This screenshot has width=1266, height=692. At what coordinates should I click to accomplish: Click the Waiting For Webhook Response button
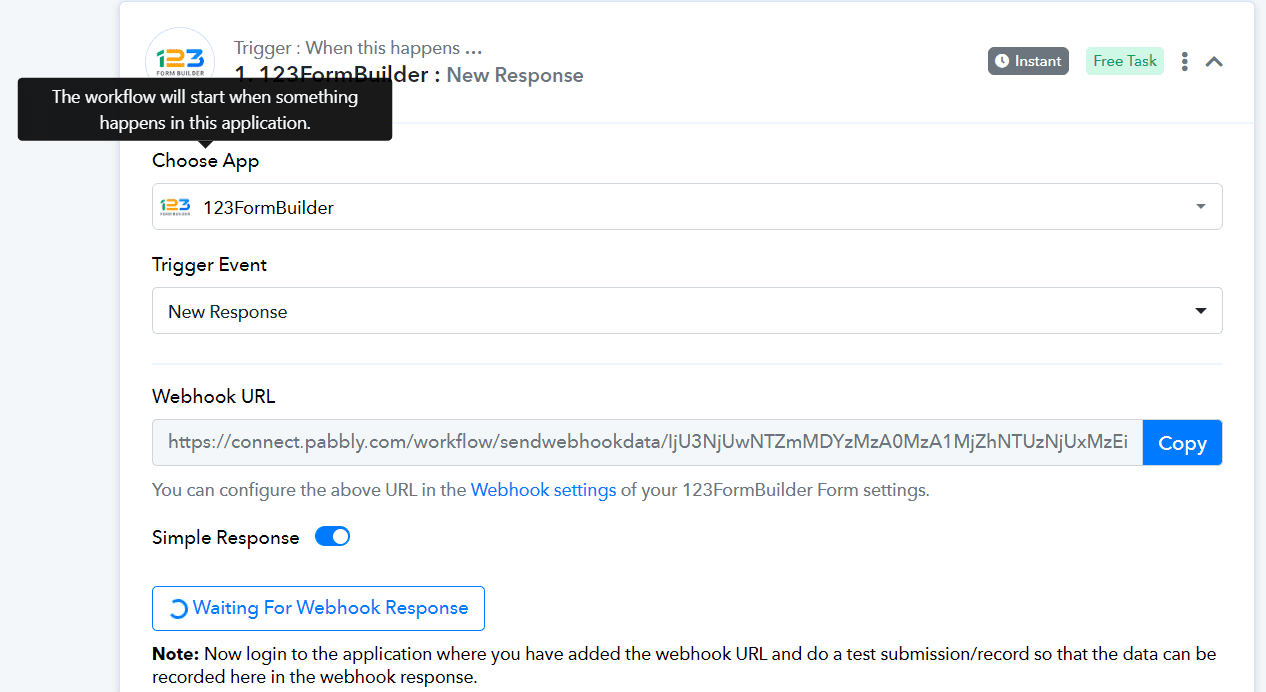tap(318, 608)
